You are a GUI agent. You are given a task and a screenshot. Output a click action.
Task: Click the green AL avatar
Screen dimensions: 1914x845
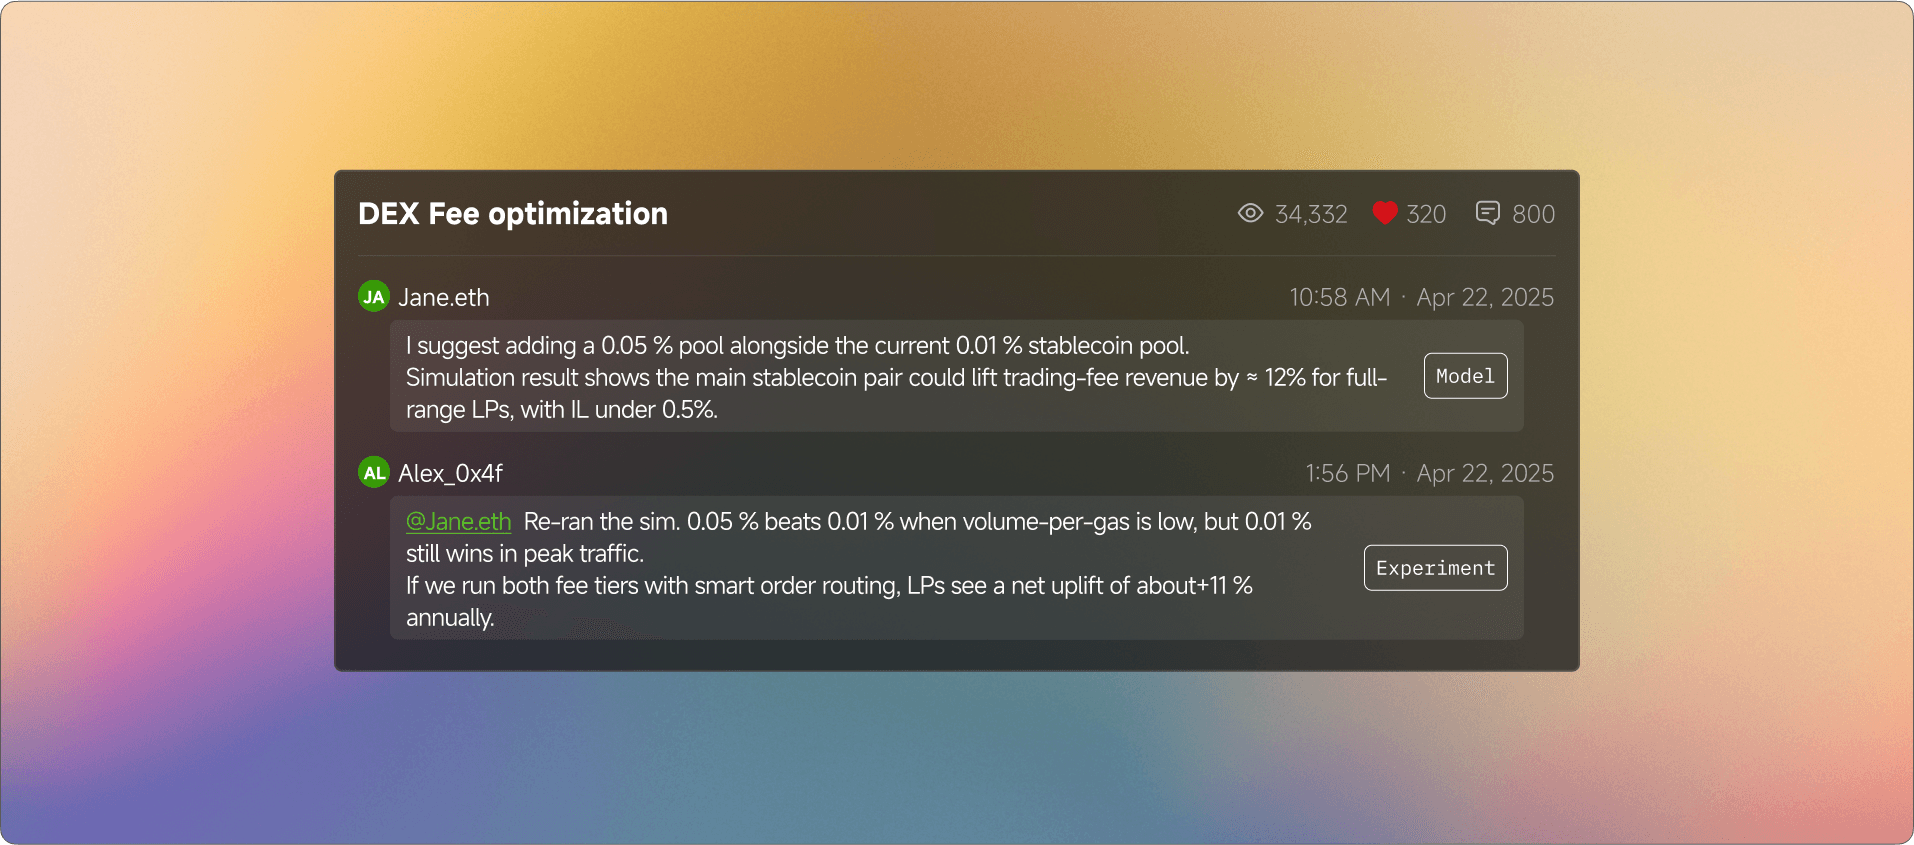click(374, 473)
